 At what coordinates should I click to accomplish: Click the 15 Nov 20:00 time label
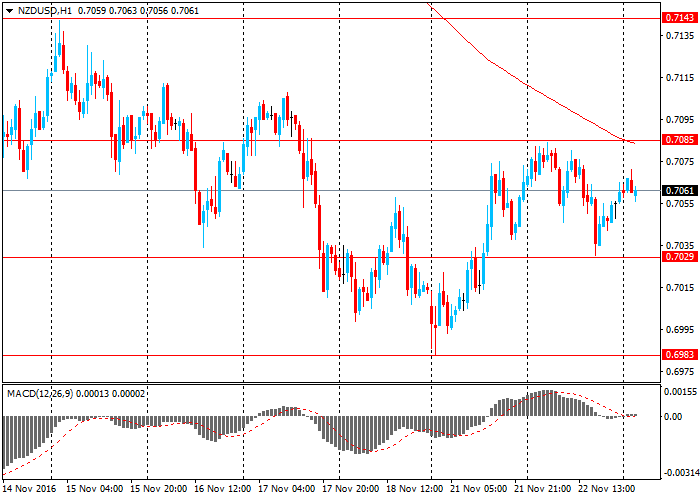[159, 490]
